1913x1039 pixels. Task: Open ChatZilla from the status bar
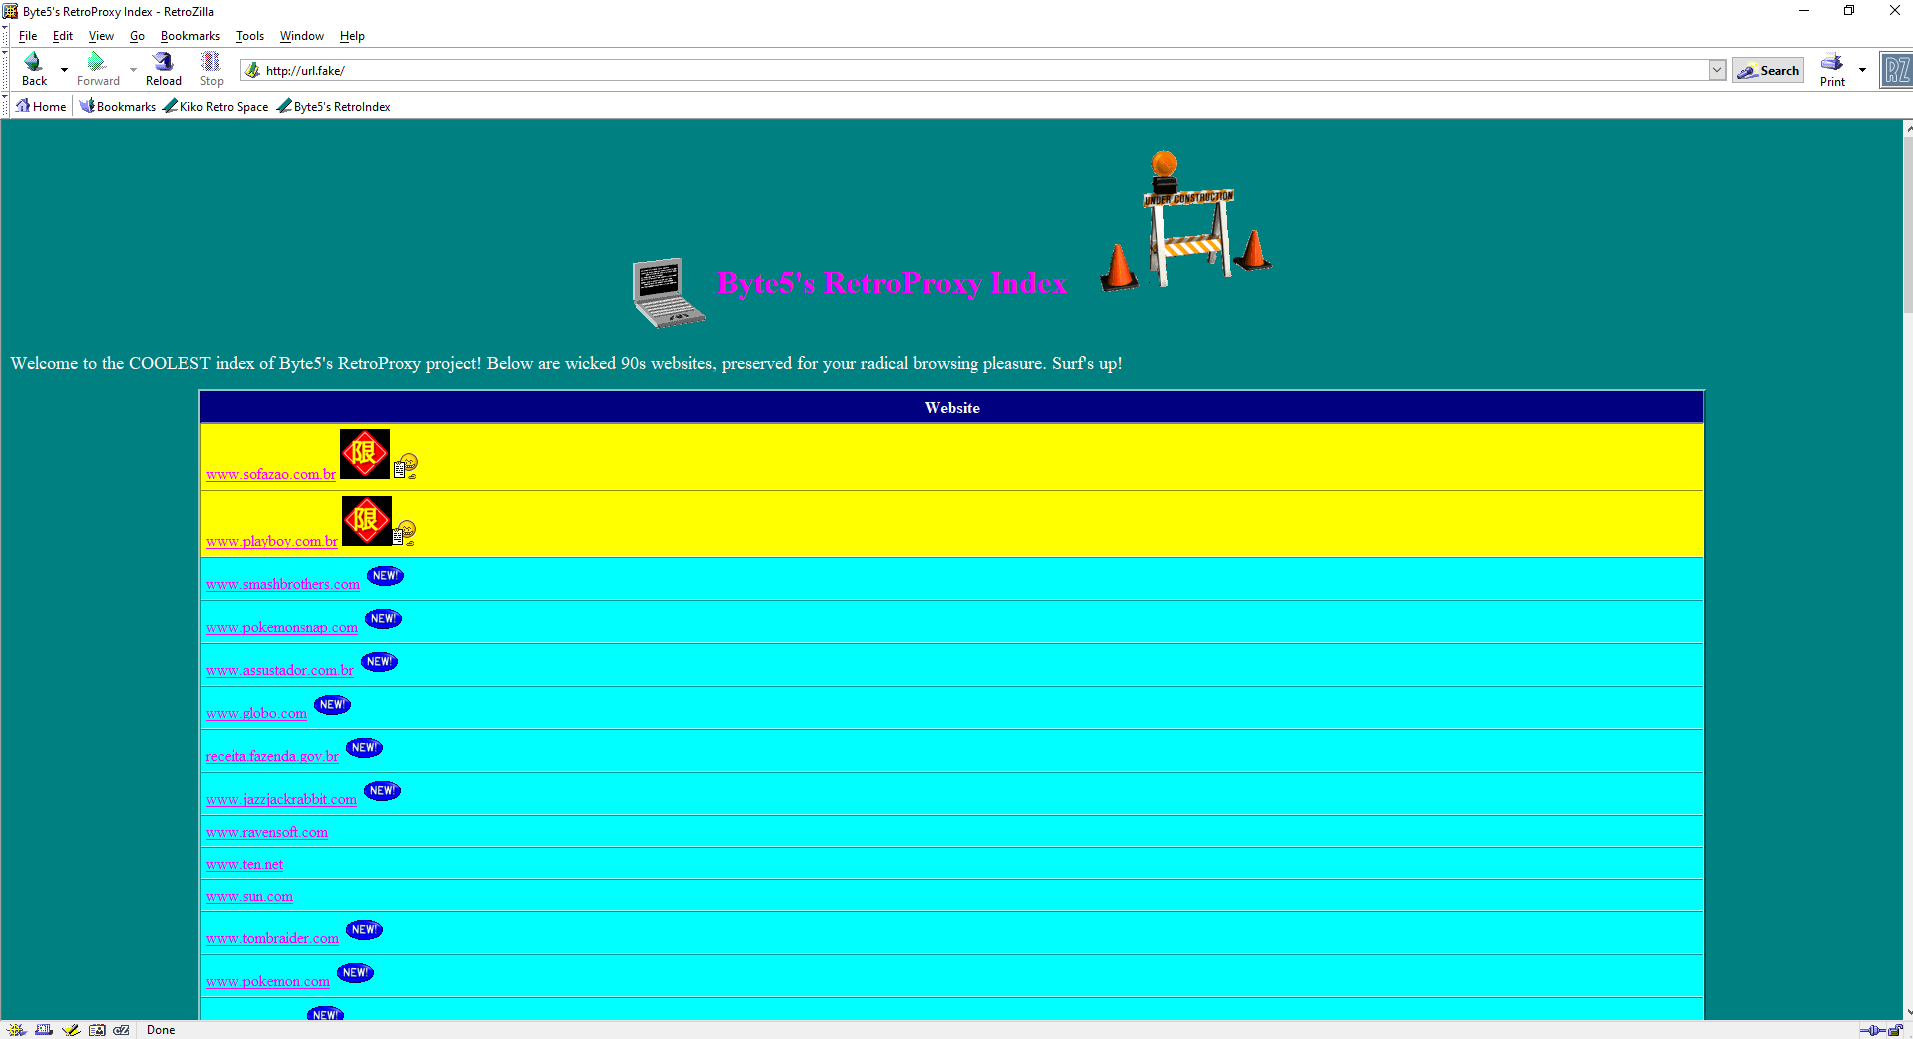(122, 1030)
